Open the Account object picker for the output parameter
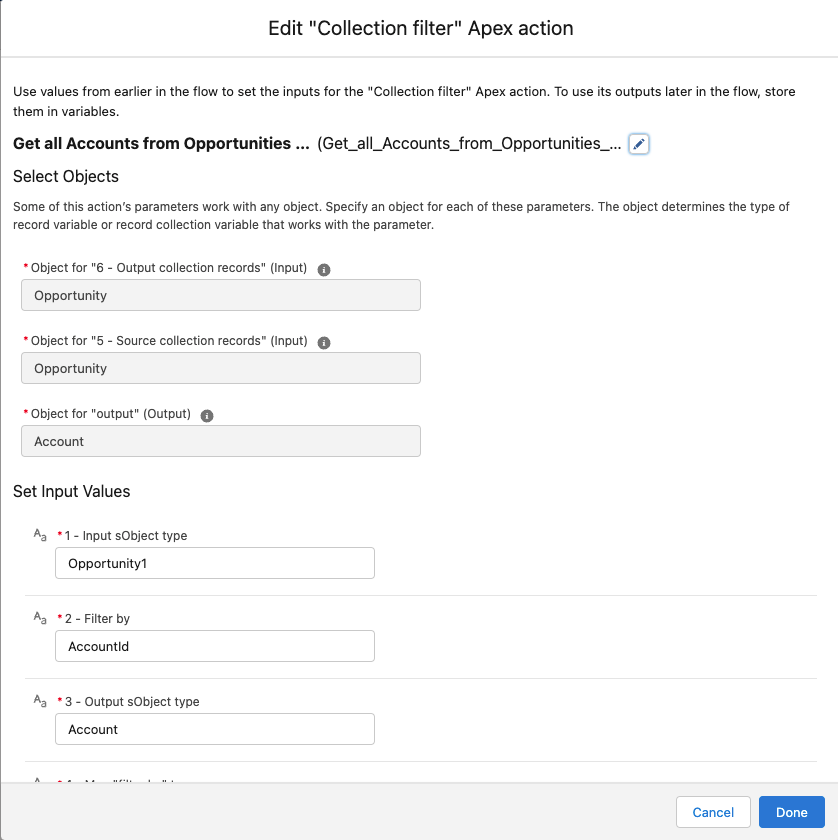The width and height of the screenshot is (838, 840). [x=220, y=441]
